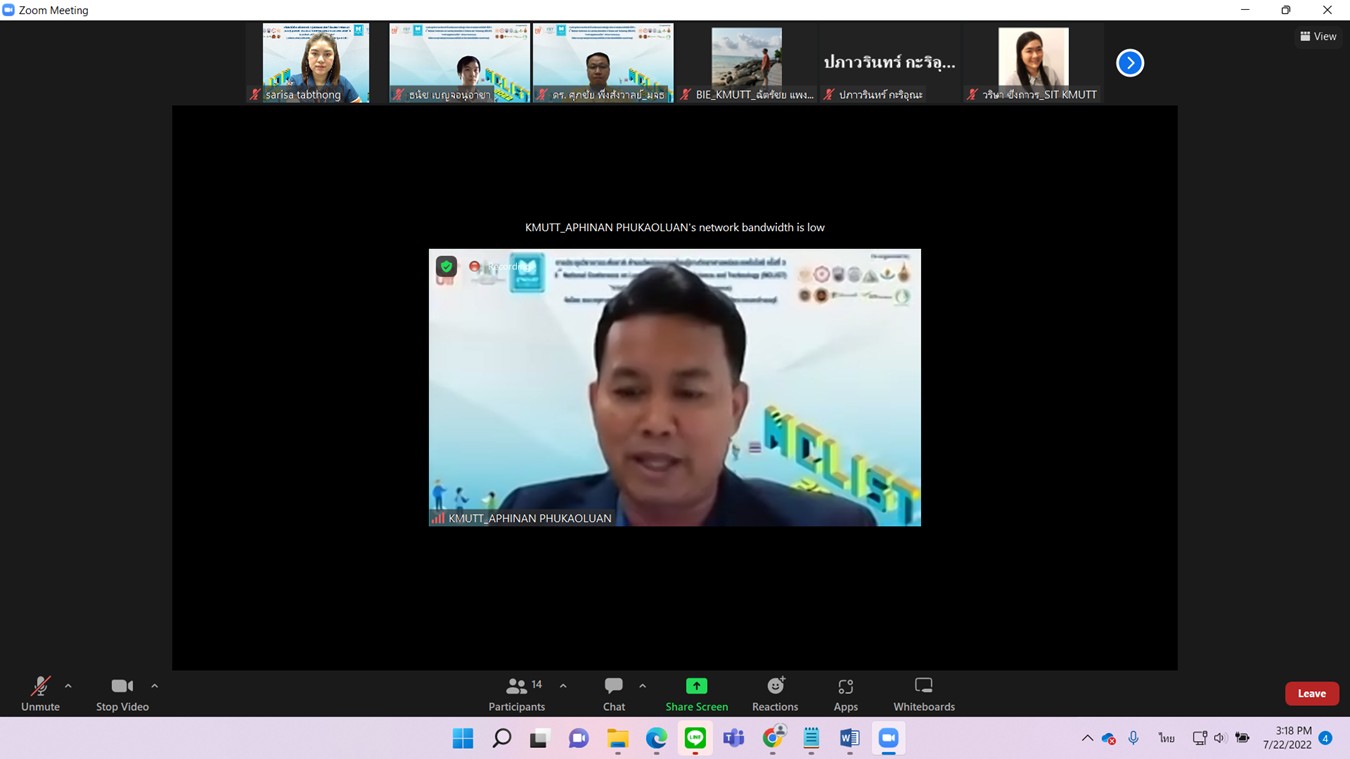Click the green encryption shield icon
The width and height of the screenshot is (1350, 759).
(x=446, y=266)
